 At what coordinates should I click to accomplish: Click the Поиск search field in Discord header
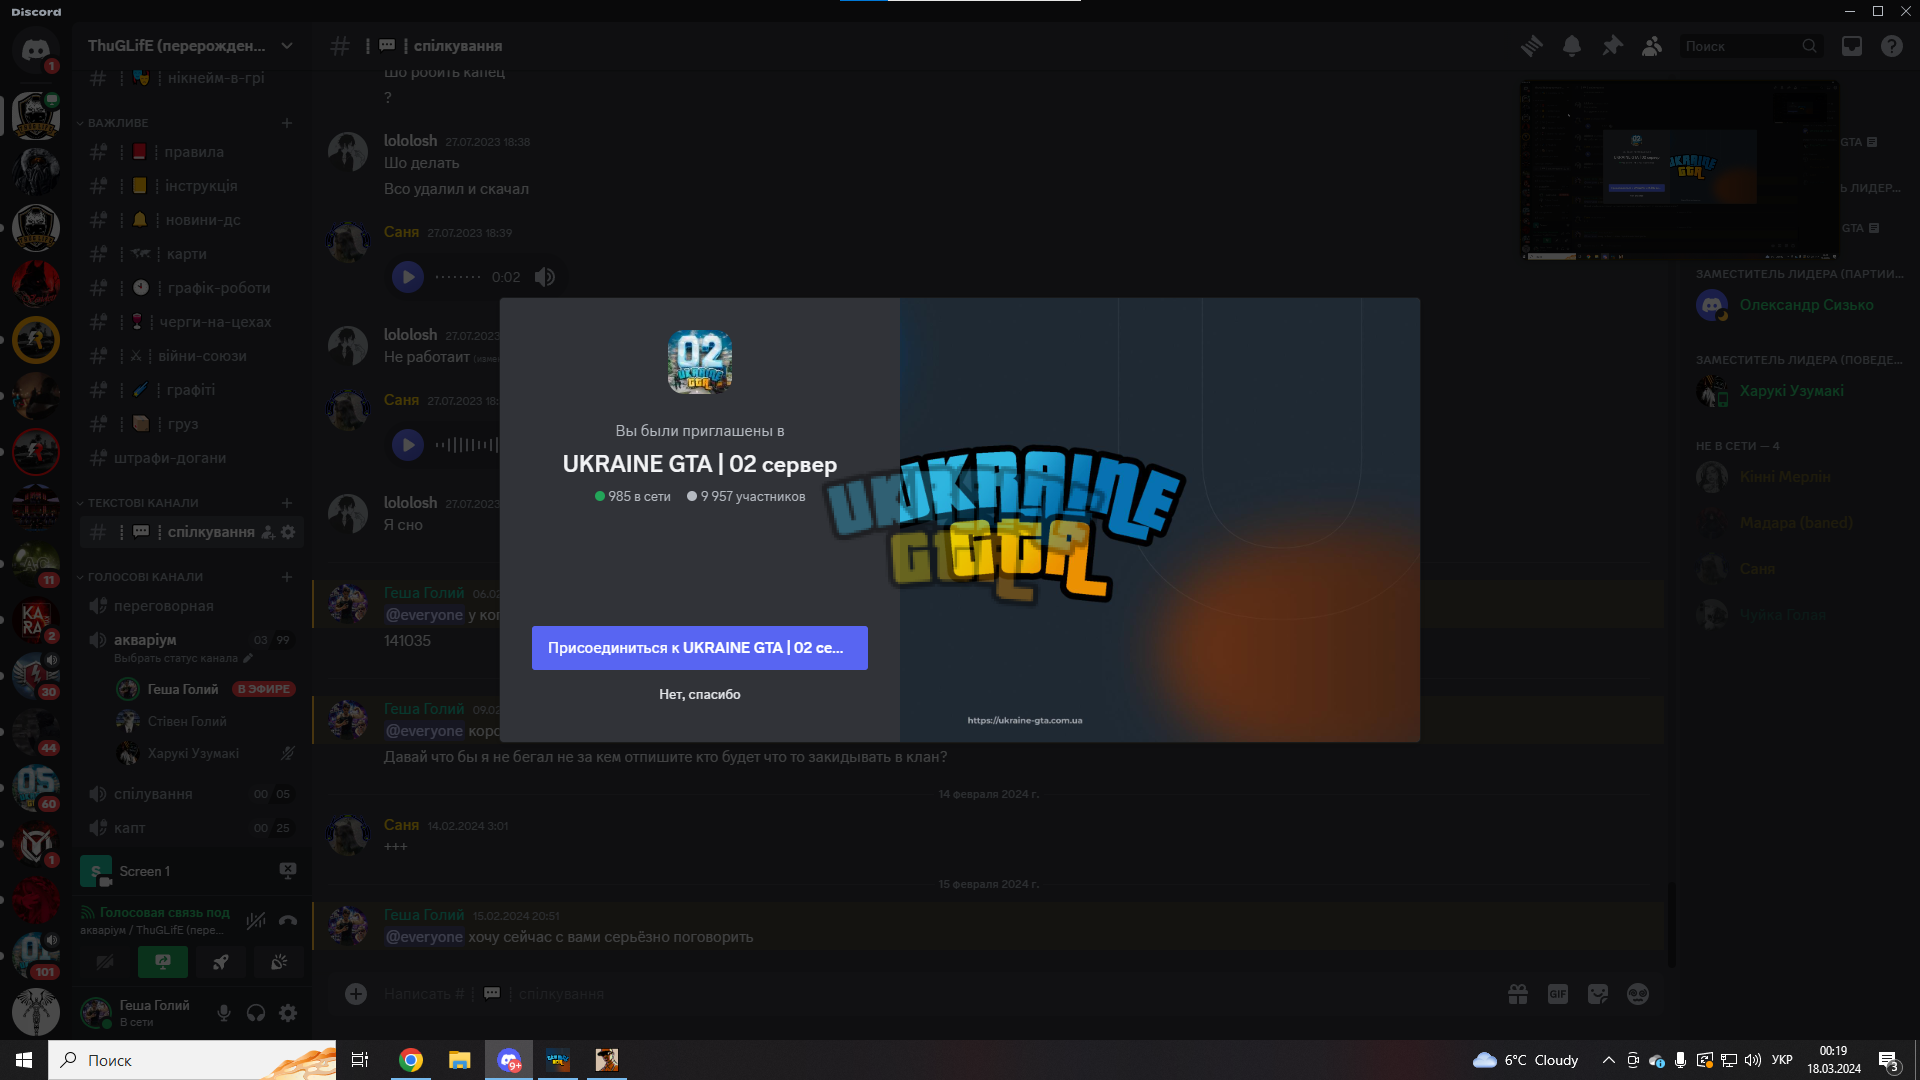tap(1750, 46)
